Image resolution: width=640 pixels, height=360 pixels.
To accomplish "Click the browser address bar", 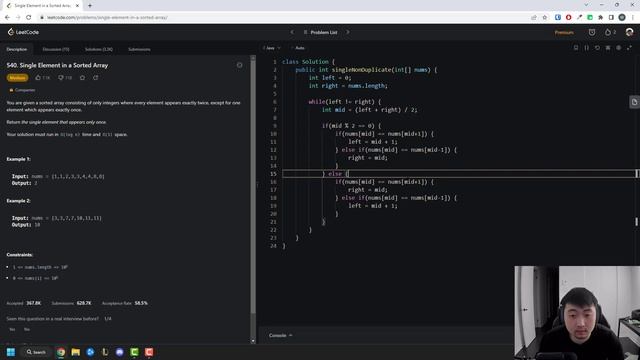I will click(x=282, y=17).
